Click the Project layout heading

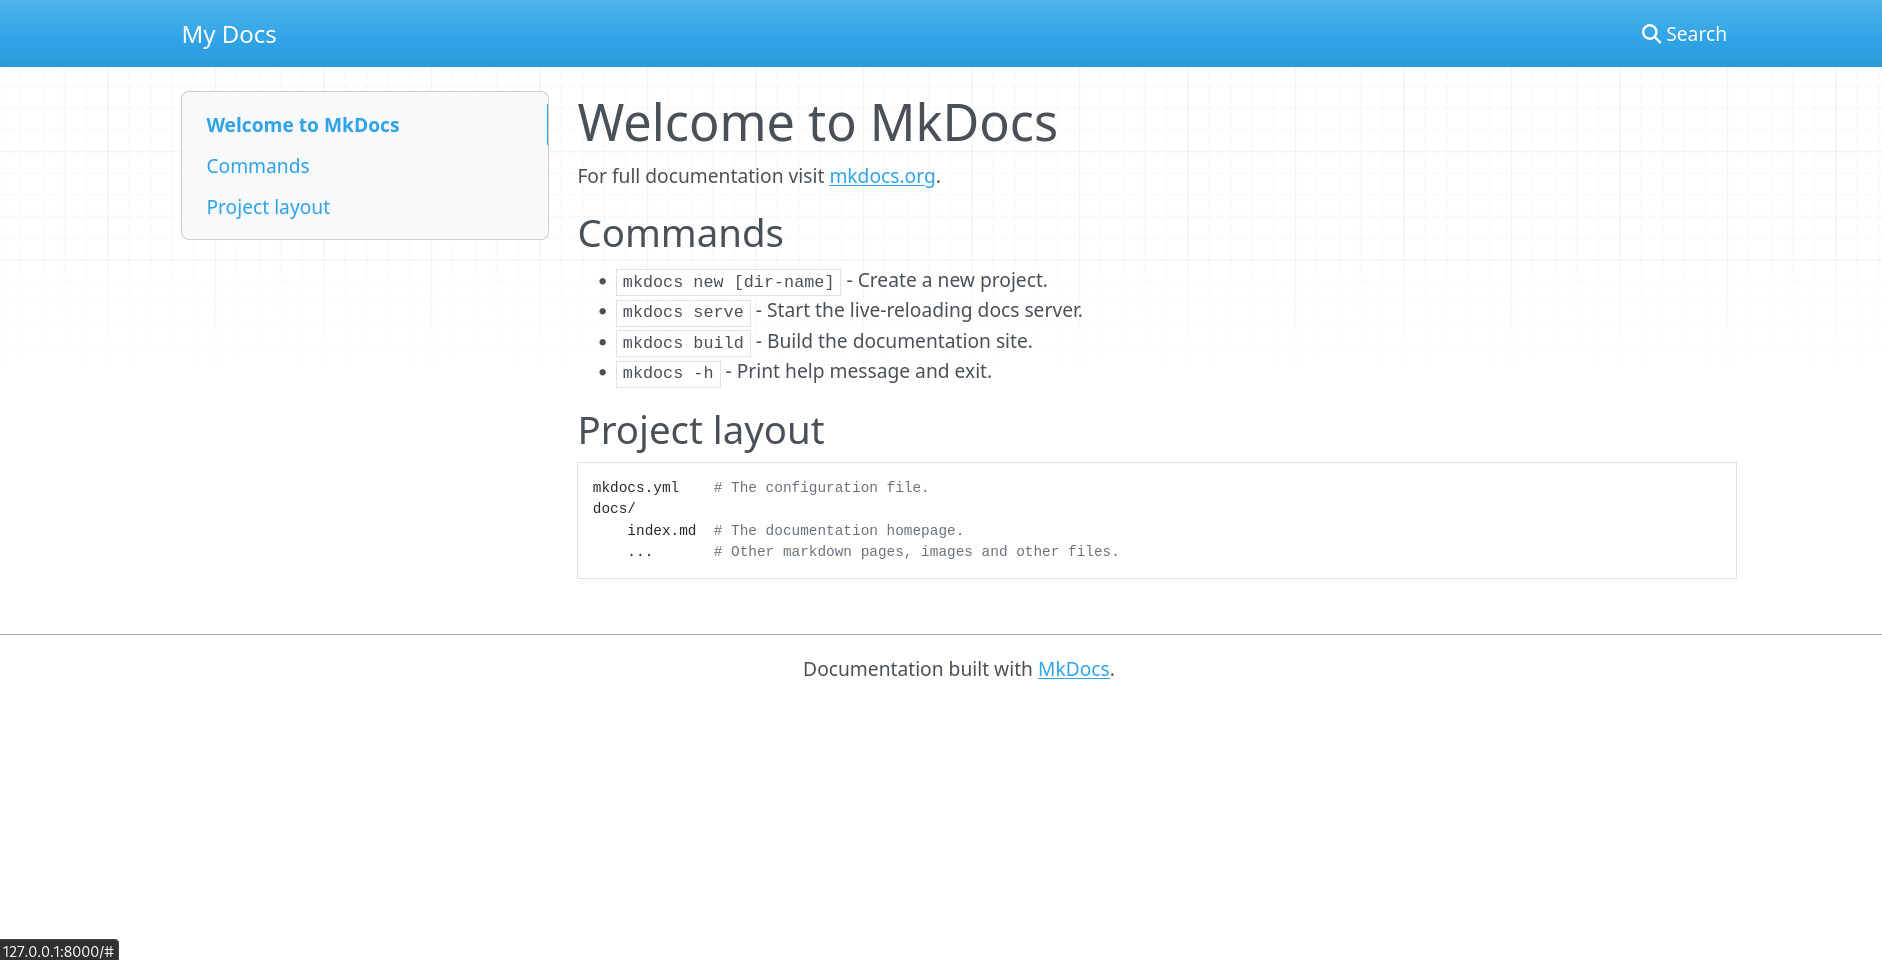(701, 431)
